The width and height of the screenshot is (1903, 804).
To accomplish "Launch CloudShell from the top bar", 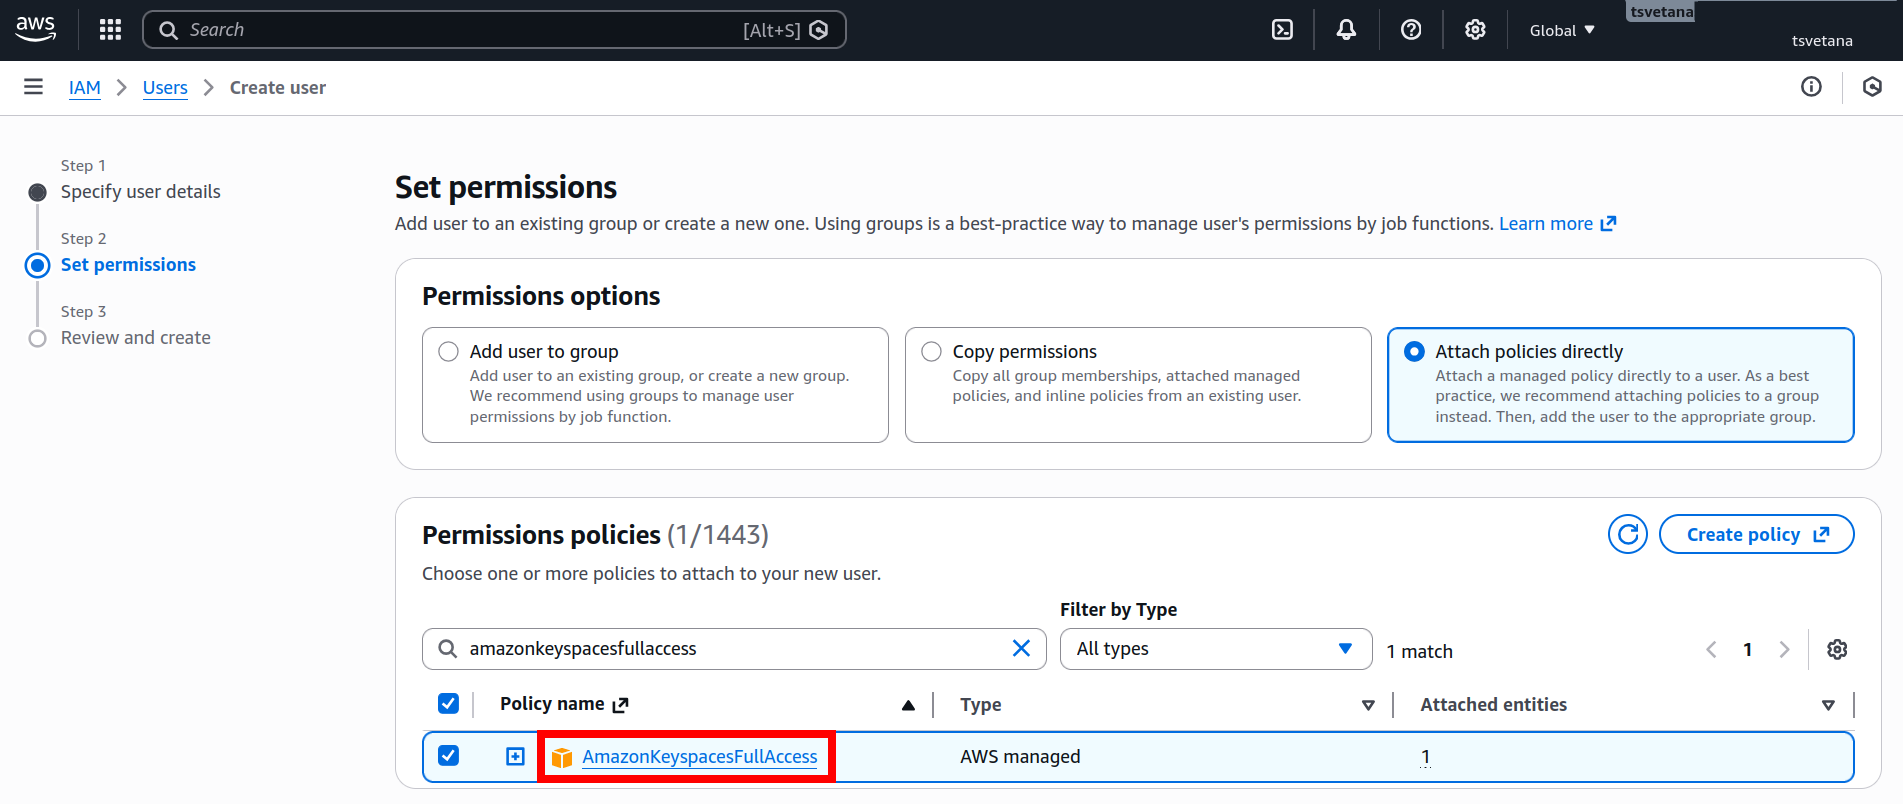I will (x=1282, y=30).
